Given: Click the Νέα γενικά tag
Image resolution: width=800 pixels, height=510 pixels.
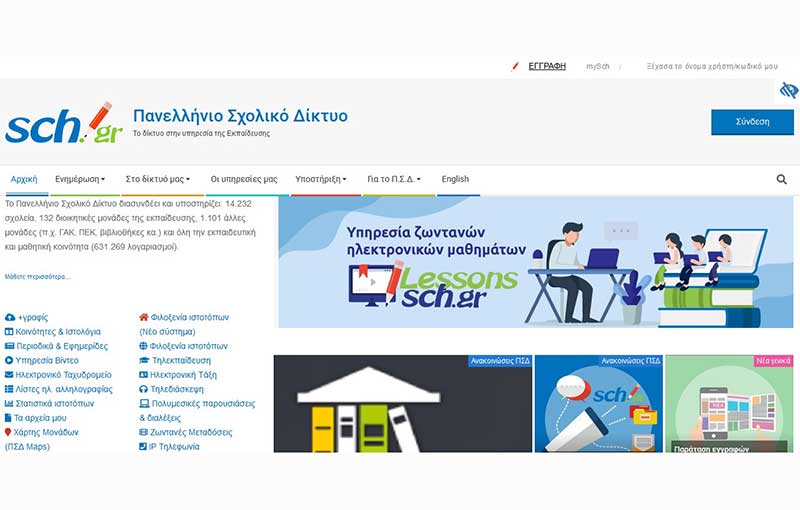Looking at the screenshot, I should [773, 361].
